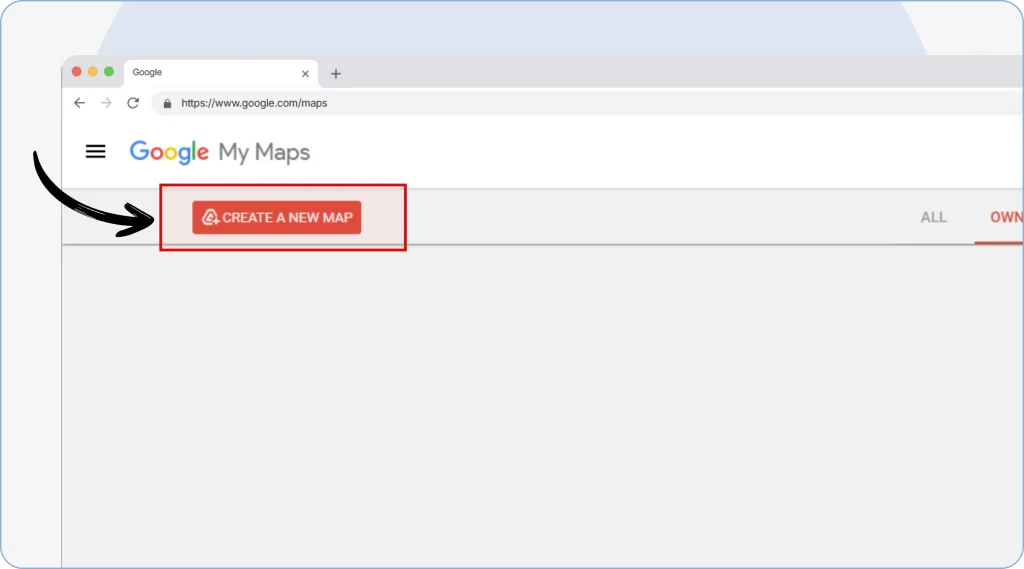Go back with the browser back arrow
Image resolution: width=1024 pixels, height=569 pixels.
(x=80, y=103)
